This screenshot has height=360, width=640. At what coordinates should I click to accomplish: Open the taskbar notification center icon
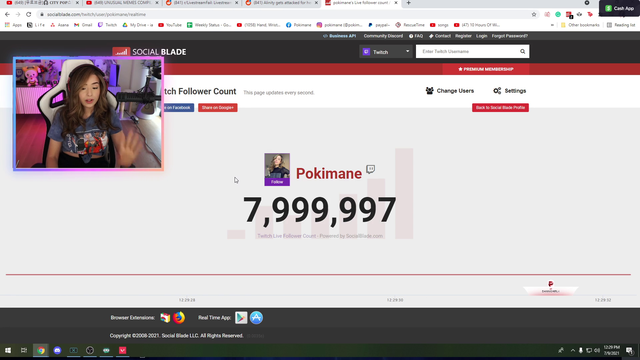629,350
